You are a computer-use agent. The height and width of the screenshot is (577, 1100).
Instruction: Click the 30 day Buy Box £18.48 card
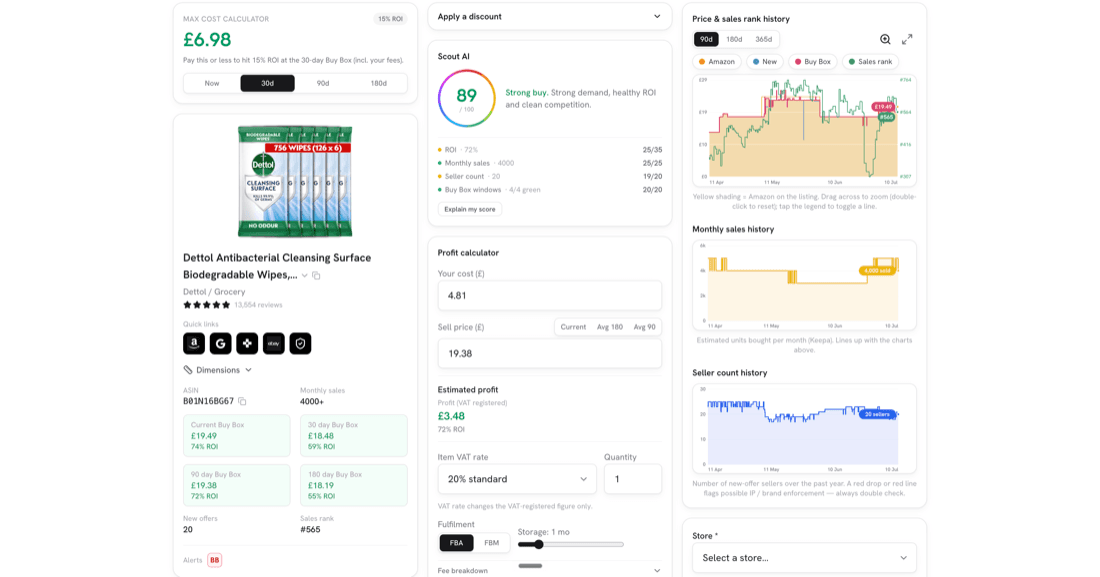point(354,435)
